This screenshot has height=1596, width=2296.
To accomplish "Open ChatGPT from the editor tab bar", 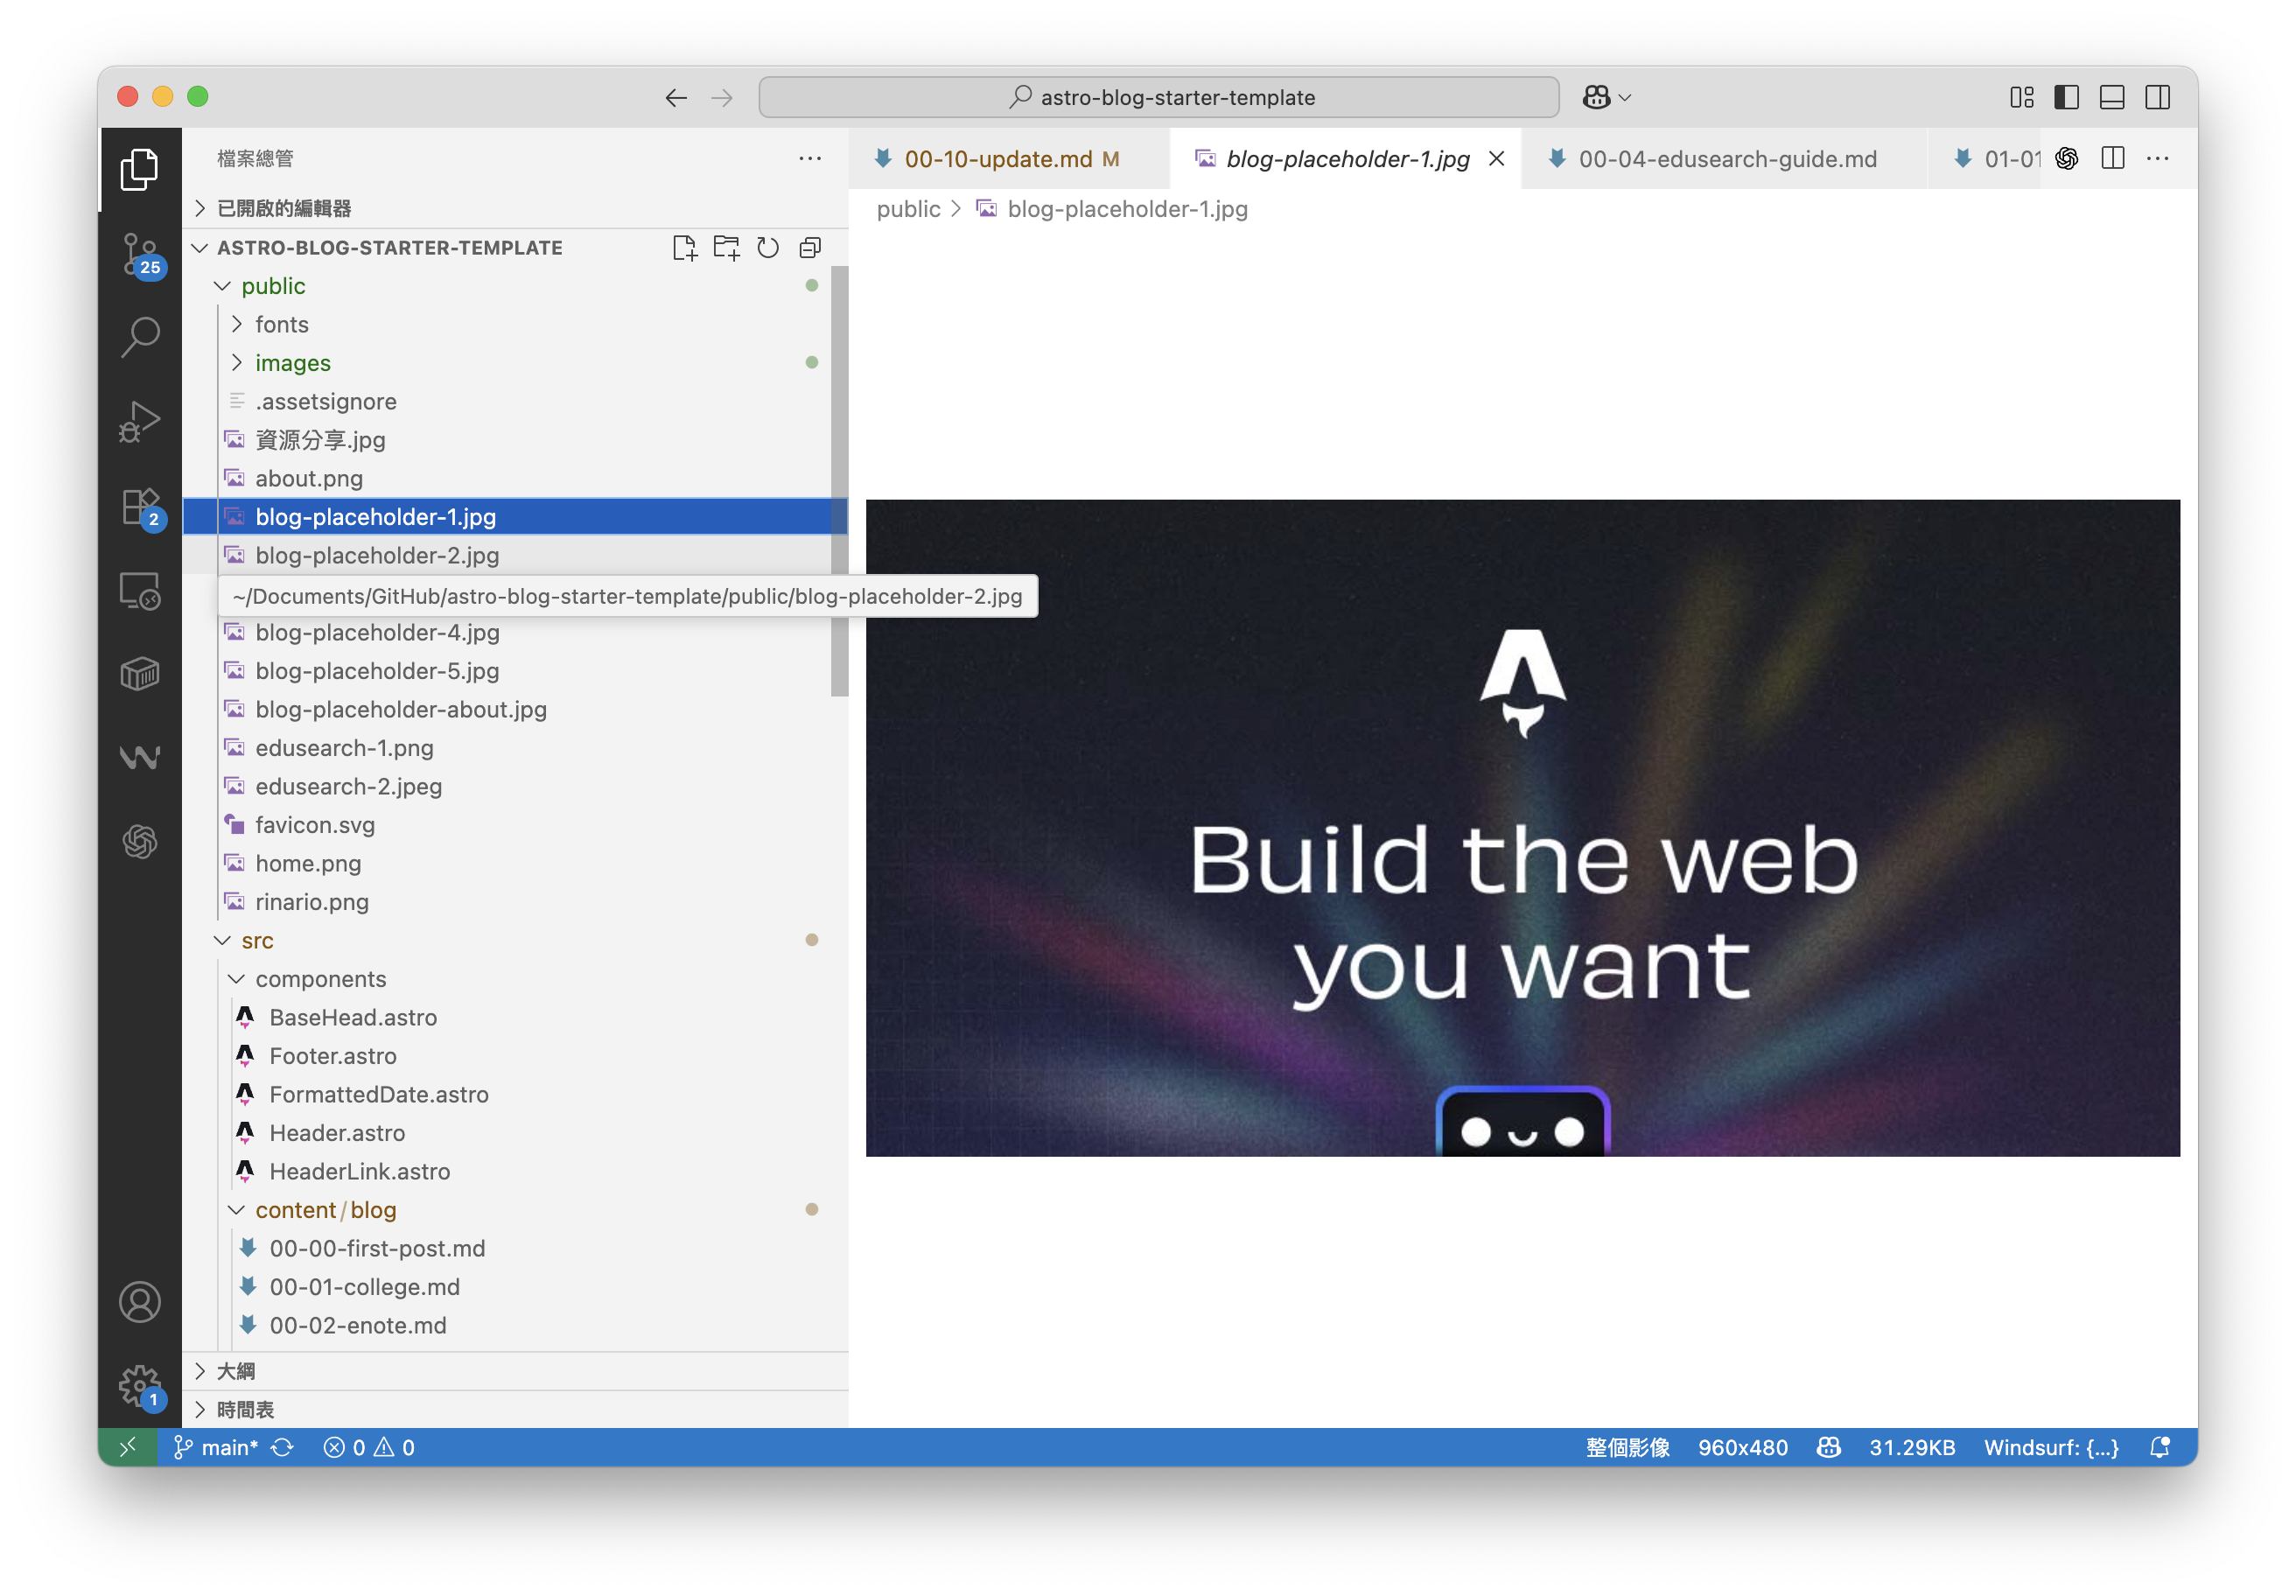I will point(2067,158).
